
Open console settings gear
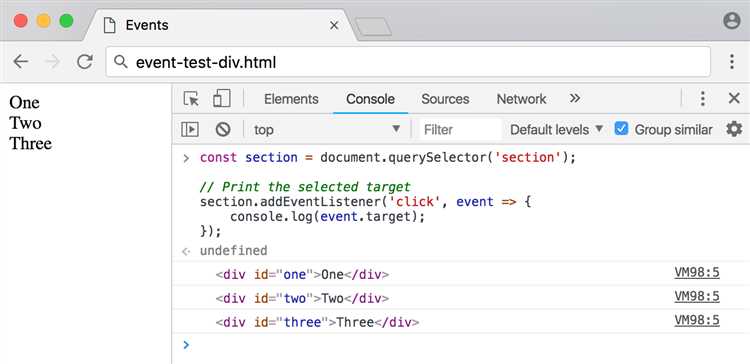pyautogui.click(x=734, y=129)
